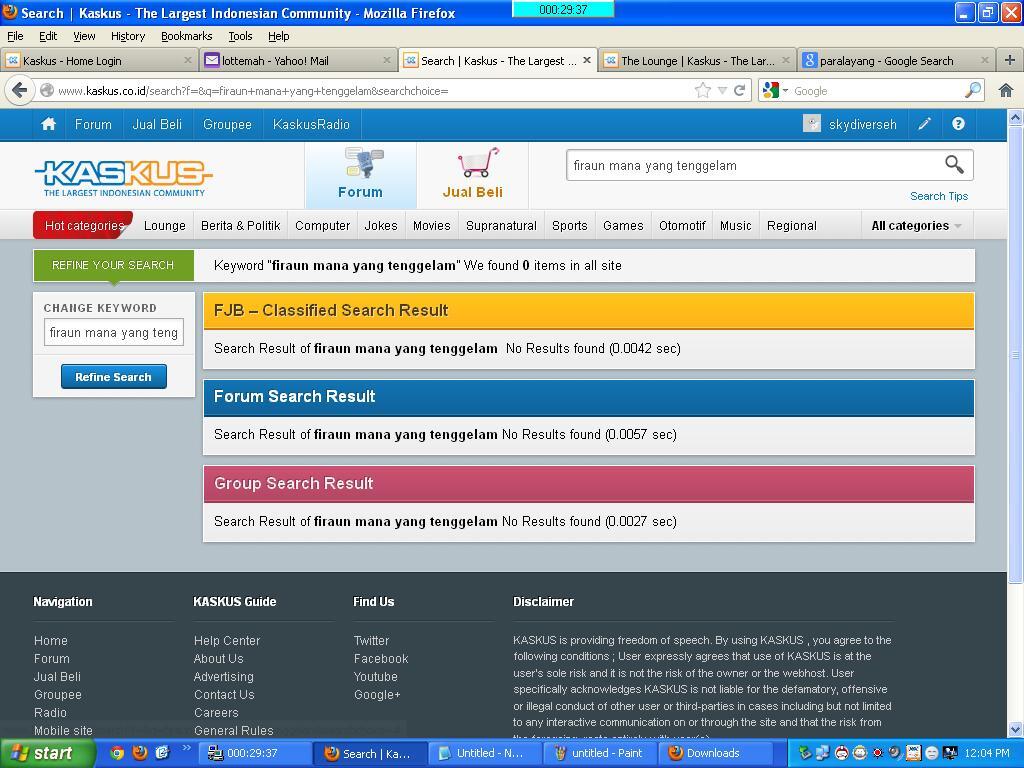Bookmark this page with the star icon
The image size is (1024, 768).
[x=703, y=90]
